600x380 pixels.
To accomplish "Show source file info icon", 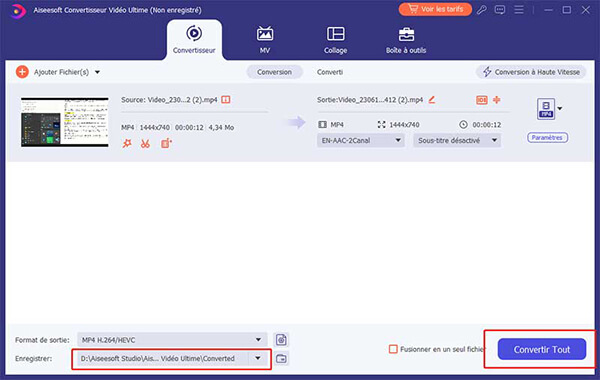I will pos(226,100).
